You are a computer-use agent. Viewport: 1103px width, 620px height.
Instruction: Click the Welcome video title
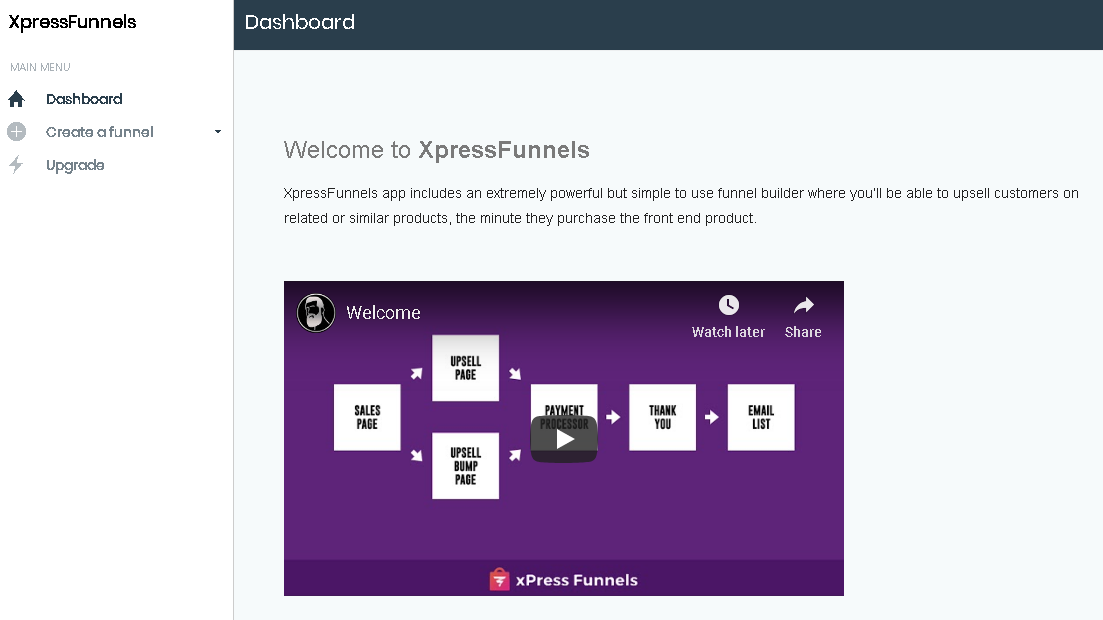pyautogui.click(x=383, y=312)
